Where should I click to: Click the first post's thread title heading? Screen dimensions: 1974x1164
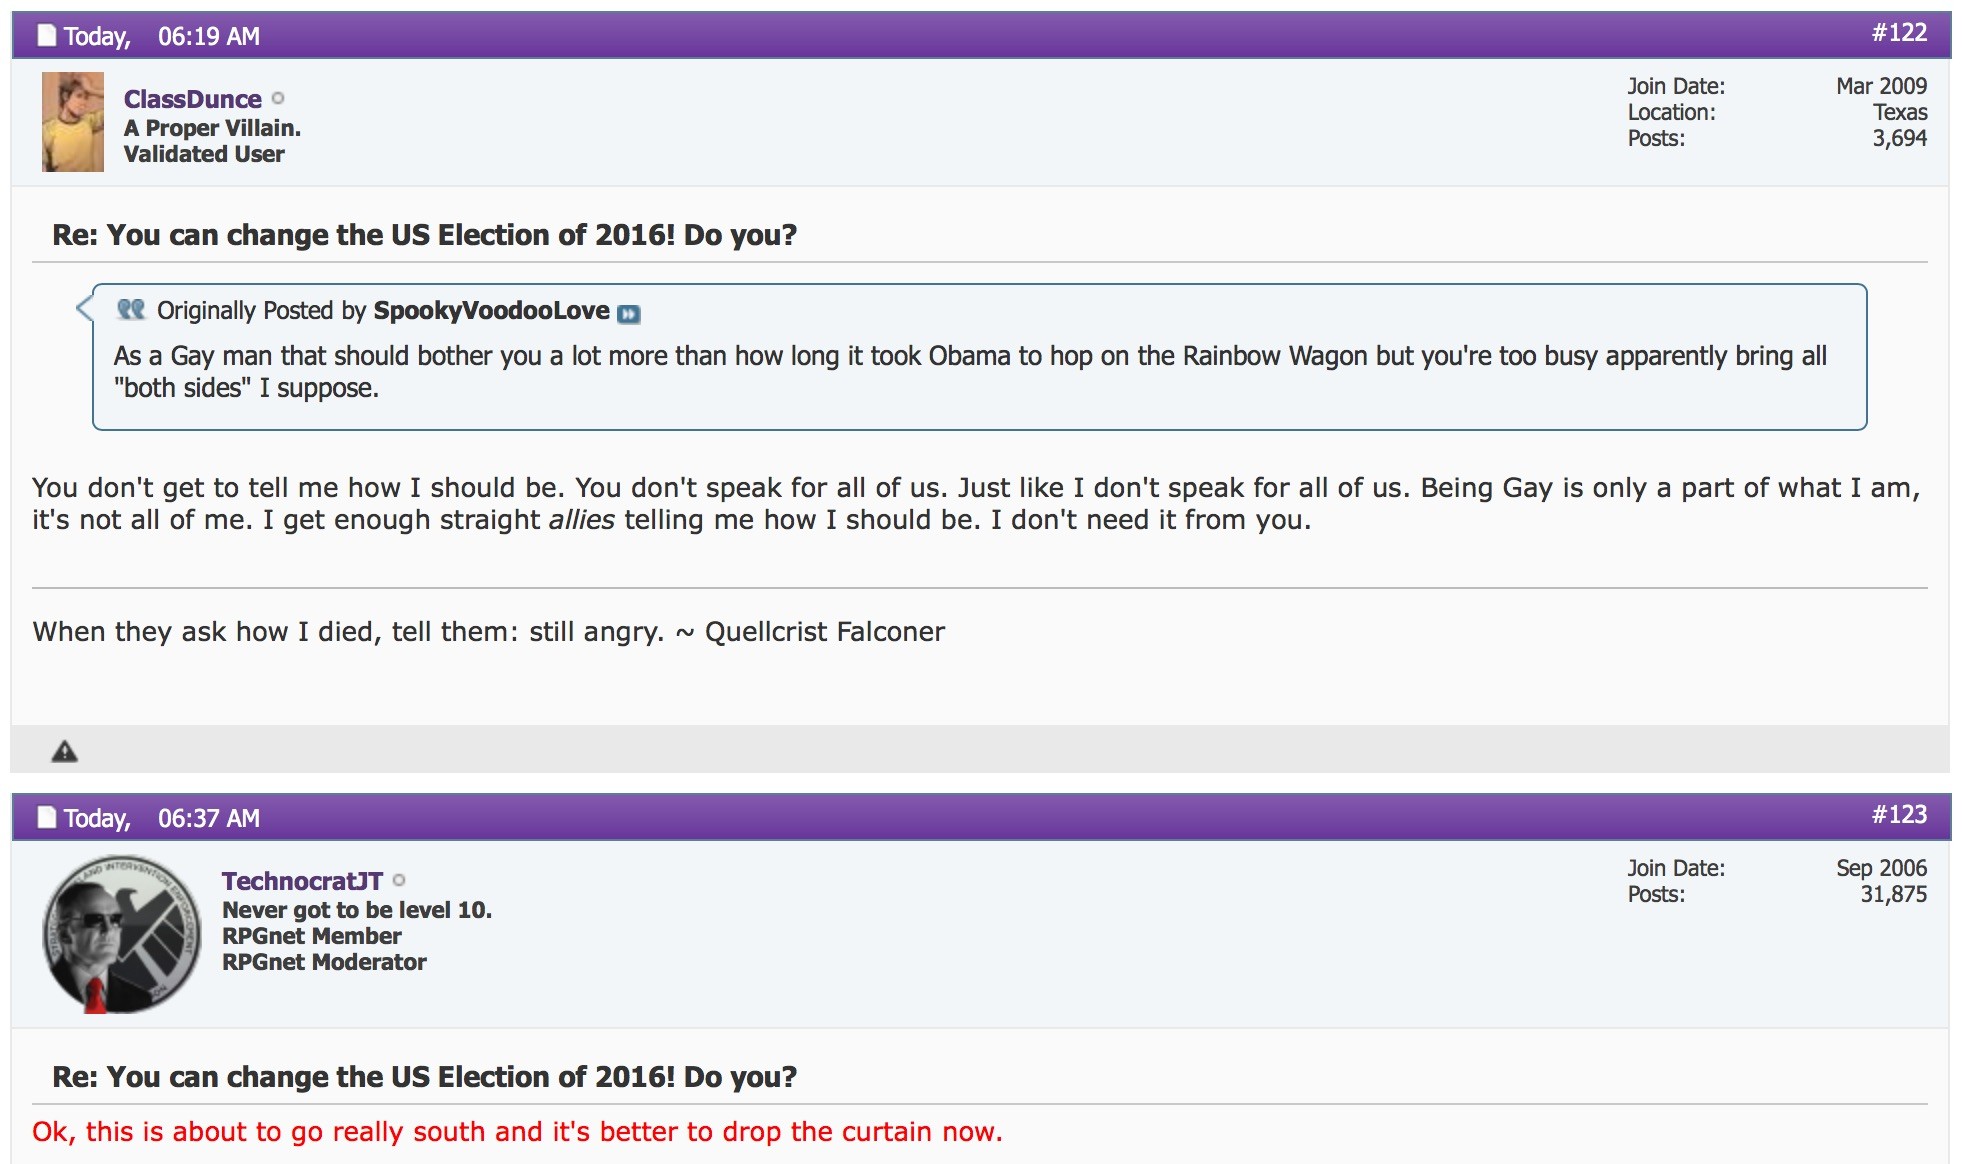[425, 235]
